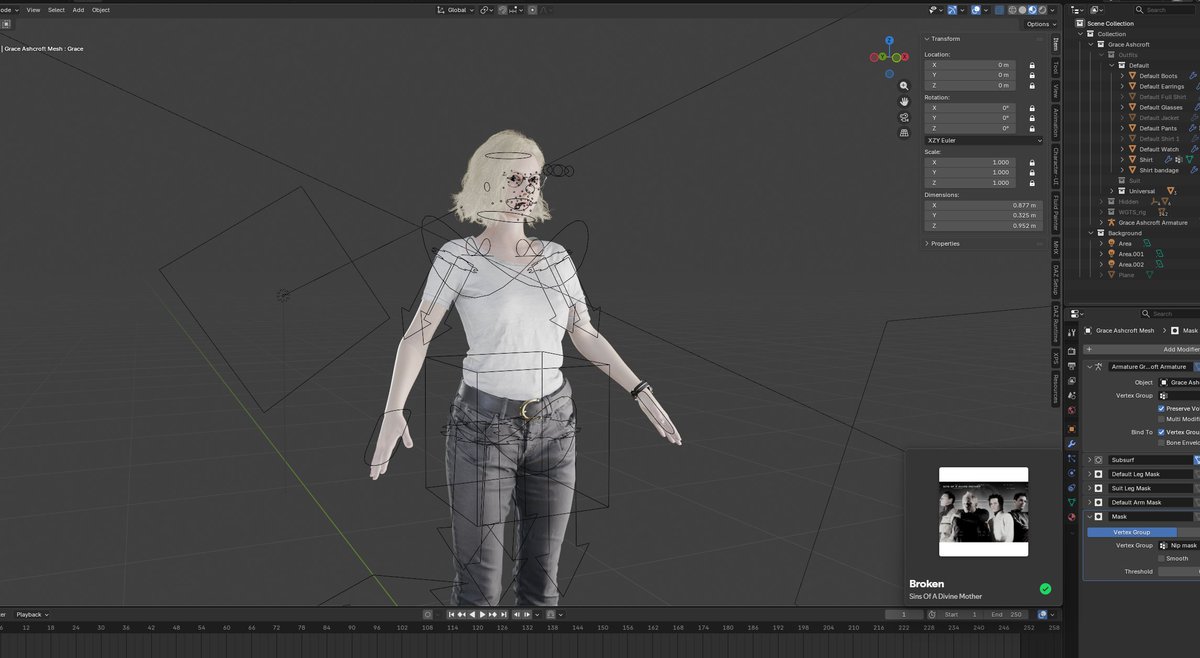Expand the Suit Leg Mask modifier
Screen dimensions: 1200x658
[x=1089, y=488]
